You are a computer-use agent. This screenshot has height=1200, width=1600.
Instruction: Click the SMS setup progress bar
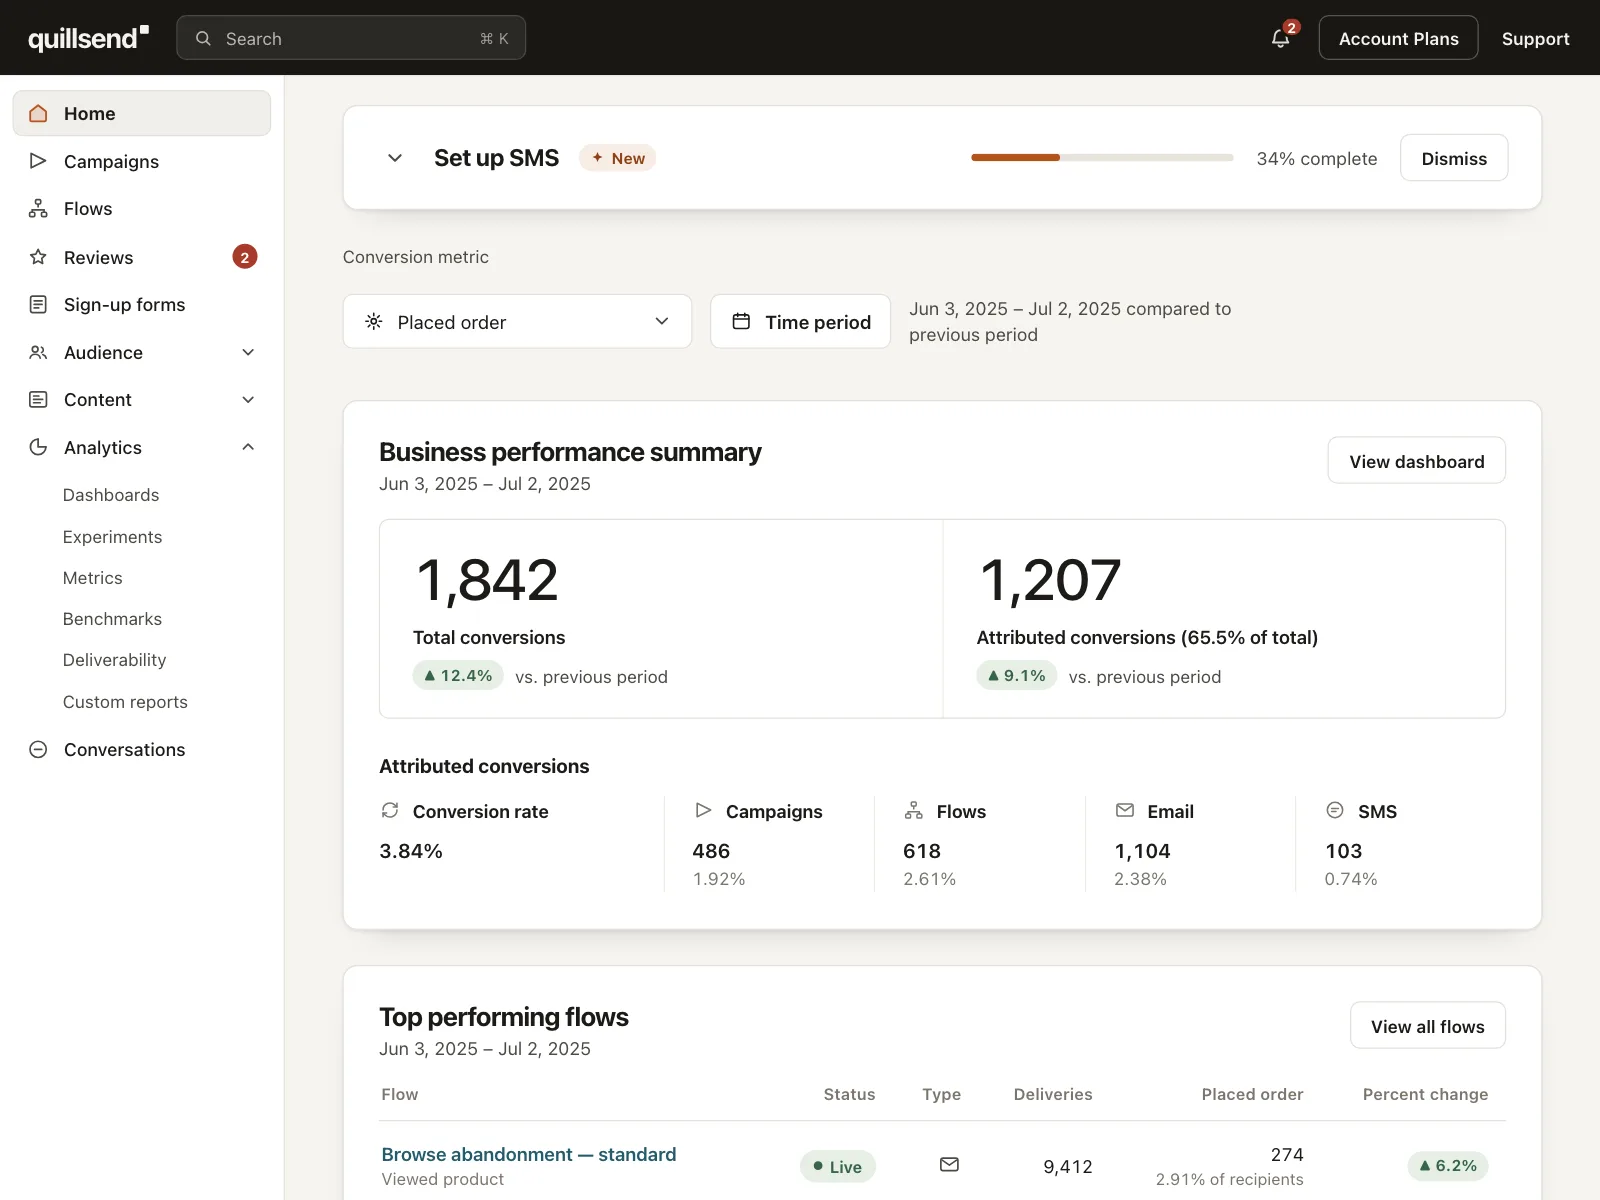[1102, 158]
